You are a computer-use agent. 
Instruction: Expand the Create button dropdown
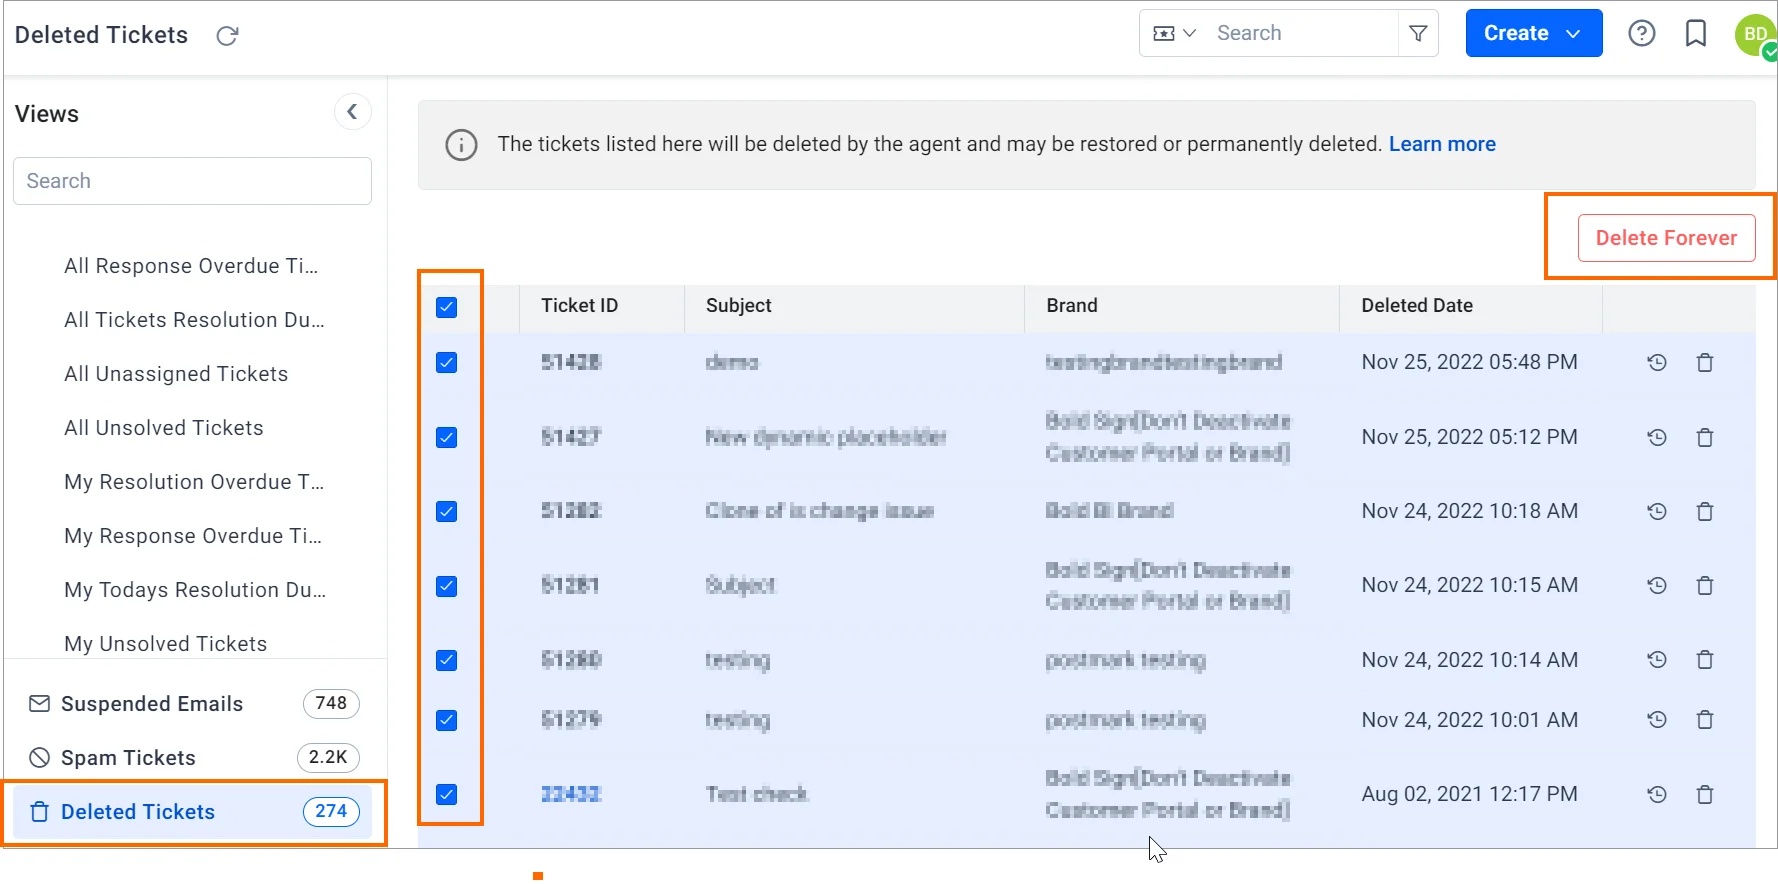(1573, 34)
